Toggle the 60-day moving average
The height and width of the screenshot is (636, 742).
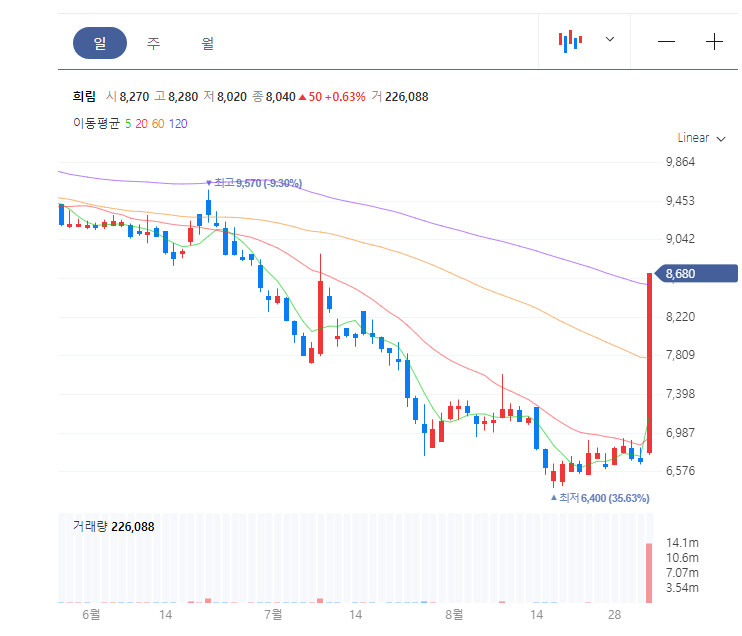(158, 124)
